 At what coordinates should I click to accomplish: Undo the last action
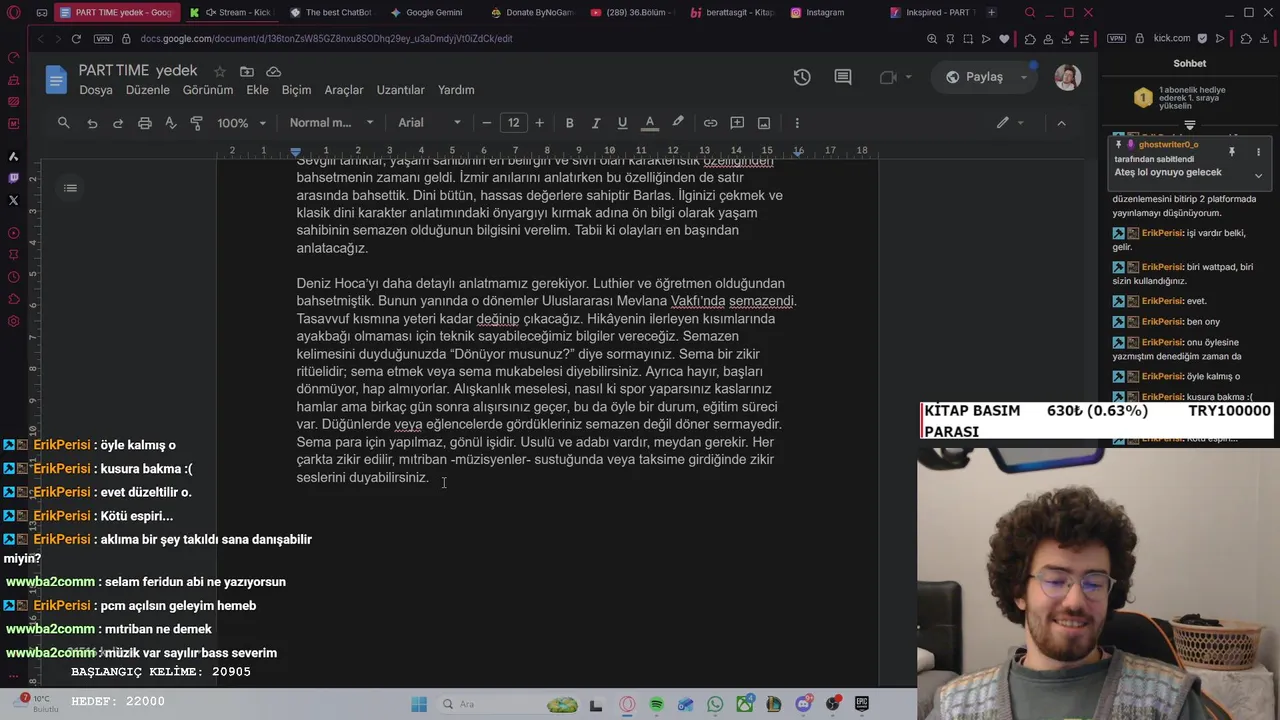[x=92, y=123]
